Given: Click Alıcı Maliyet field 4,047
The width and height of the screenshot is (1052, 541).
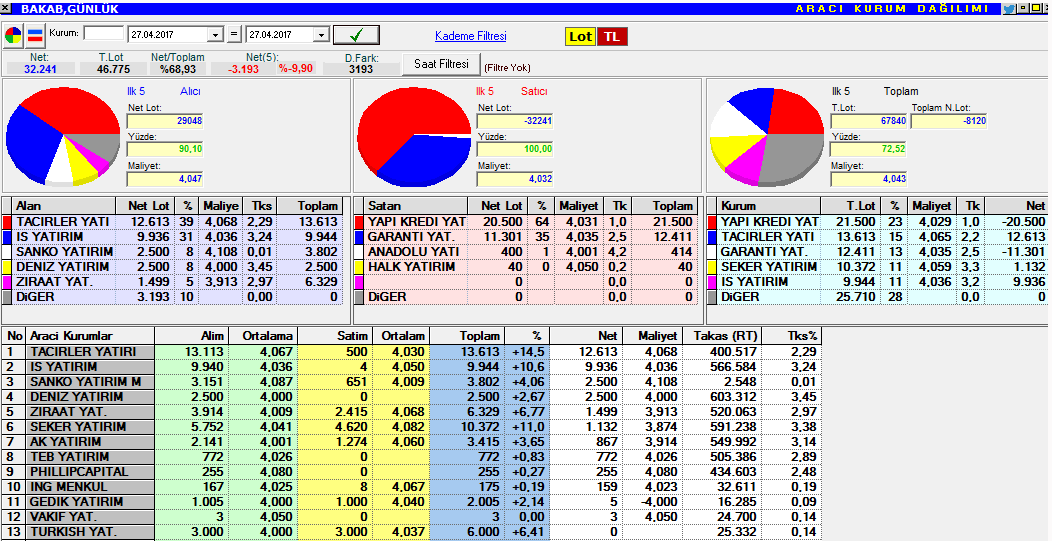Looking at the screenshot, I should tap(165, 179).
